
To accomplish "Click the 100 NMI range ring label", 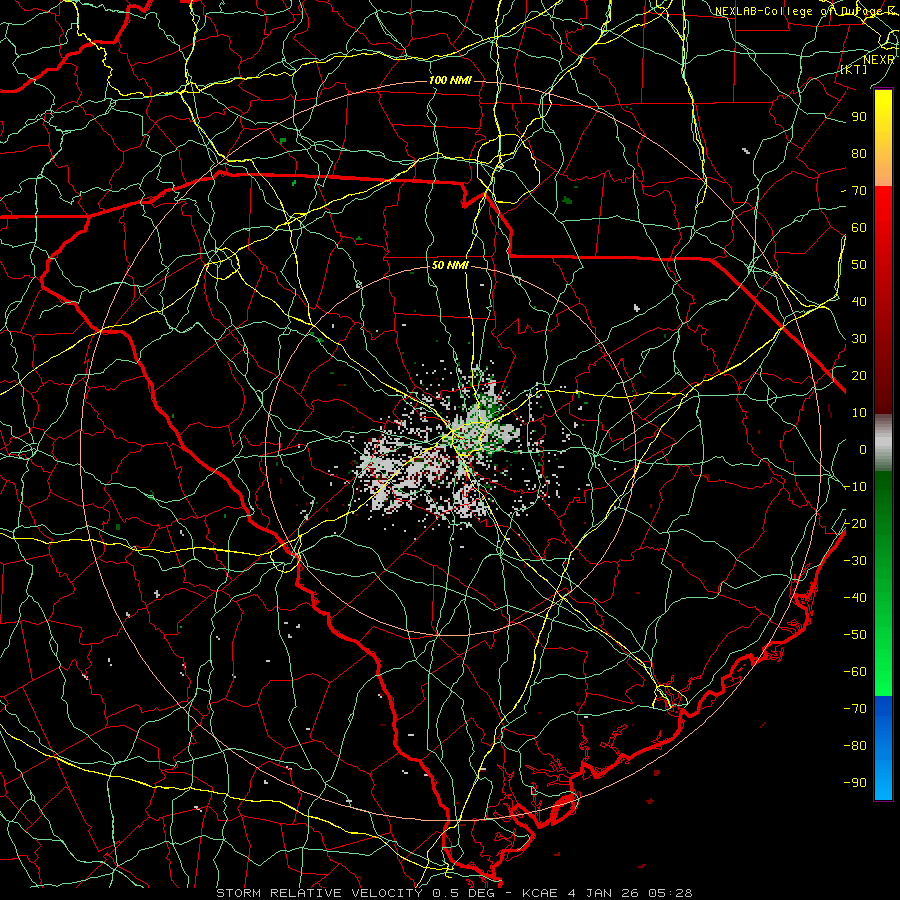I will [450, 80].
